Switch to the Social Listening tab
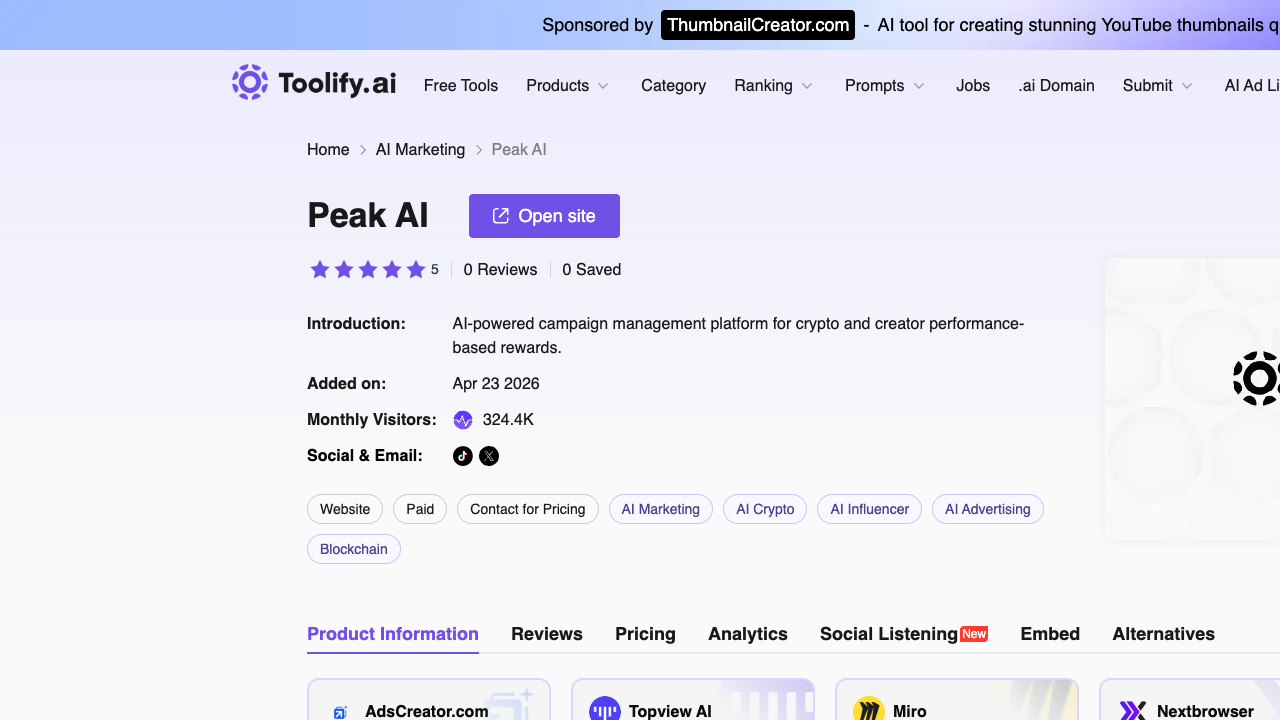 (904, 634)
